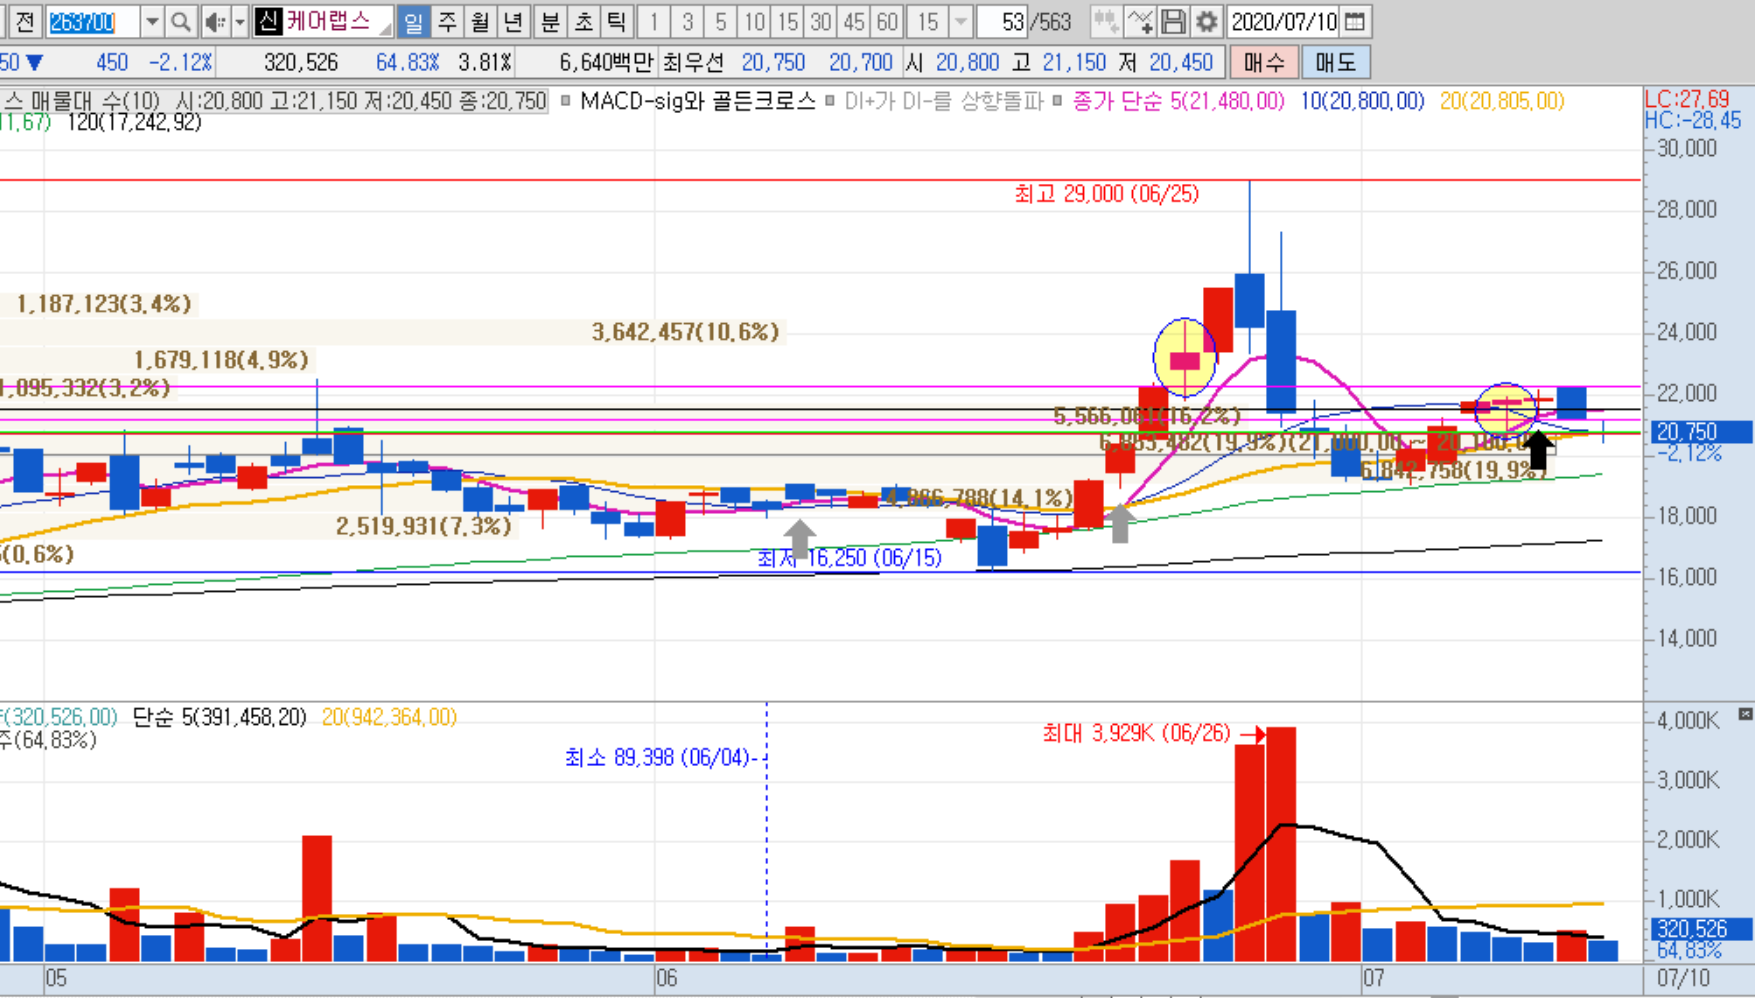Open the stock code history dropdown
1755x998 pixels.
pyautogui.click(x=152, y=21)
